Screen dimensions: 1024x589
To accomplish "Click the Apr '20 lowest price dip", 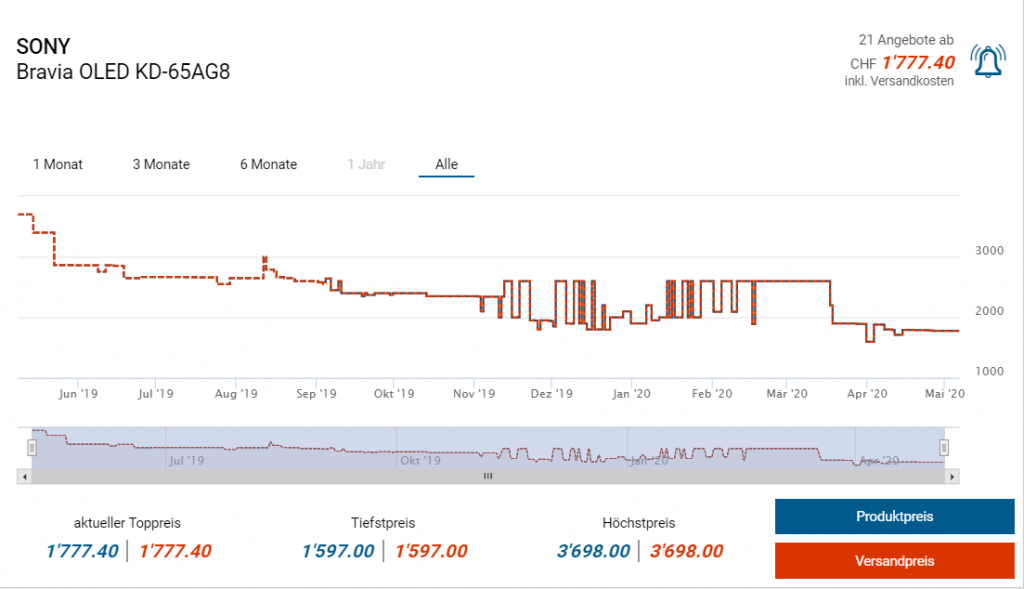I will click(x=870, y=341).
